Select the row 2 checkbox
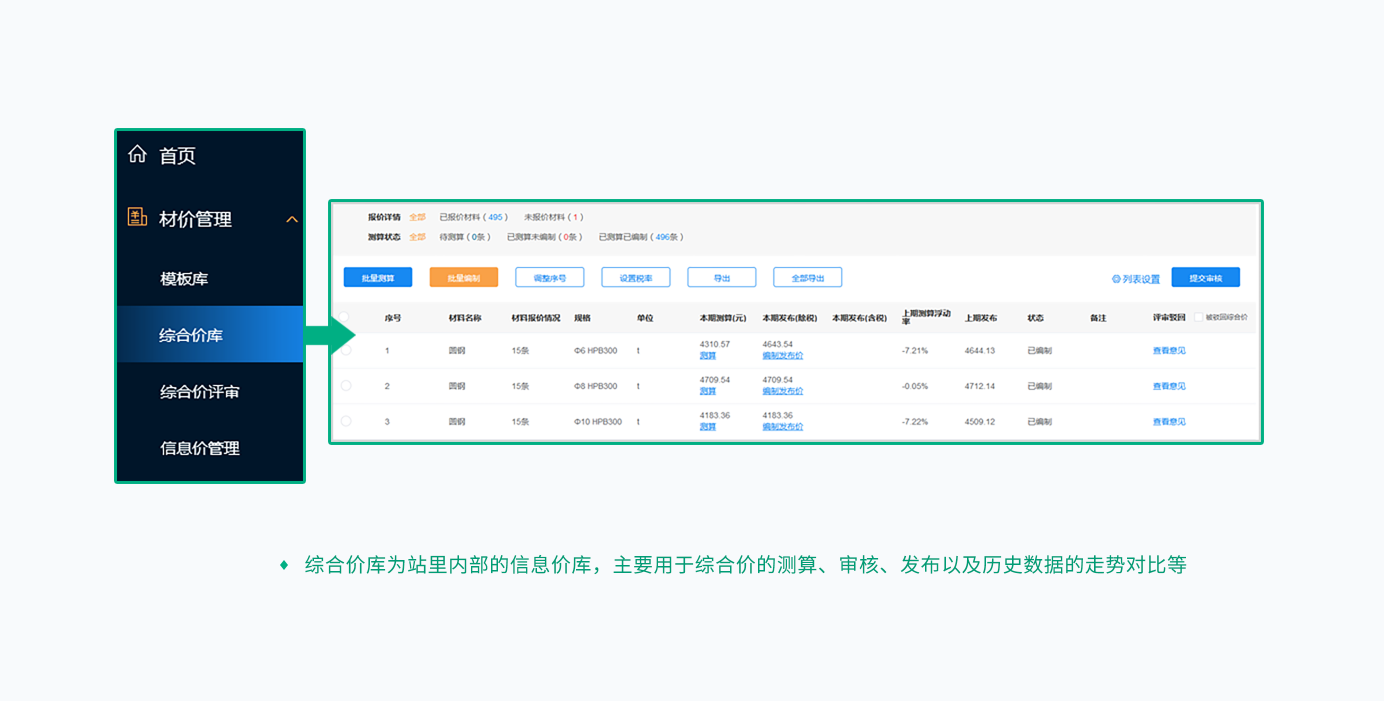This screenshot has height=701, width=1384. 346,386
